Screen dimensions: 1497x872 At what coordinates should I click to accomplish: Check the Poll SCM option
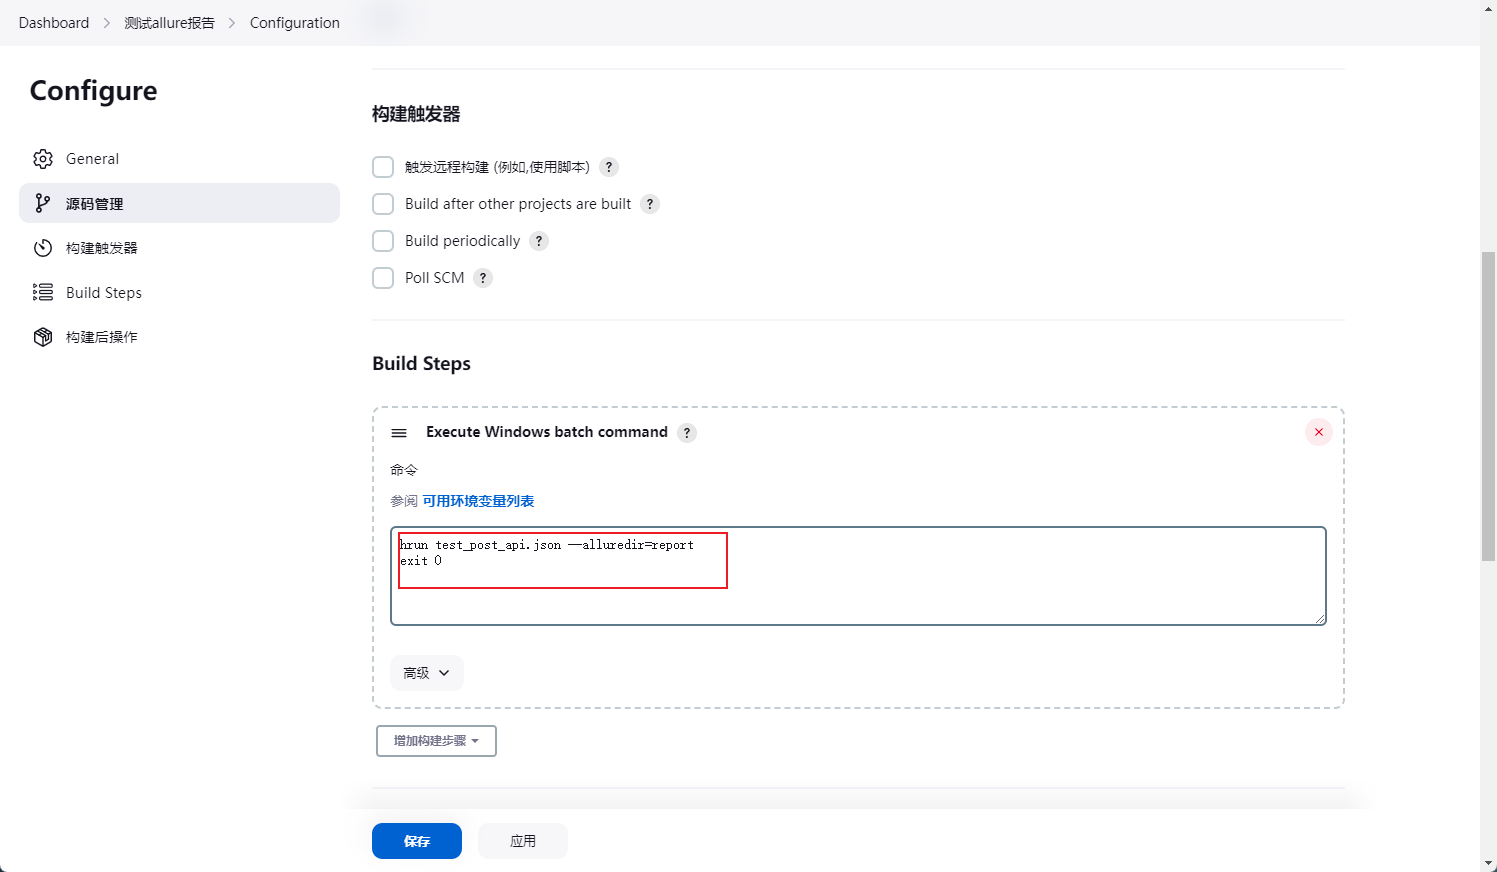click(x=383, y=278)
